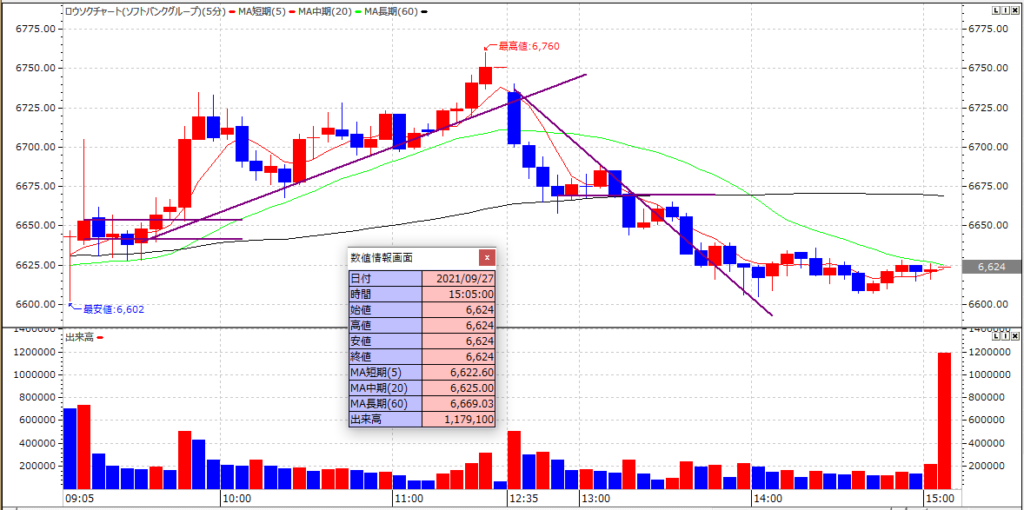Click the MA長期(60) legend entry
Image resolution: width=1024 pixels, height=510 pixels.
[x=392, y=11]
